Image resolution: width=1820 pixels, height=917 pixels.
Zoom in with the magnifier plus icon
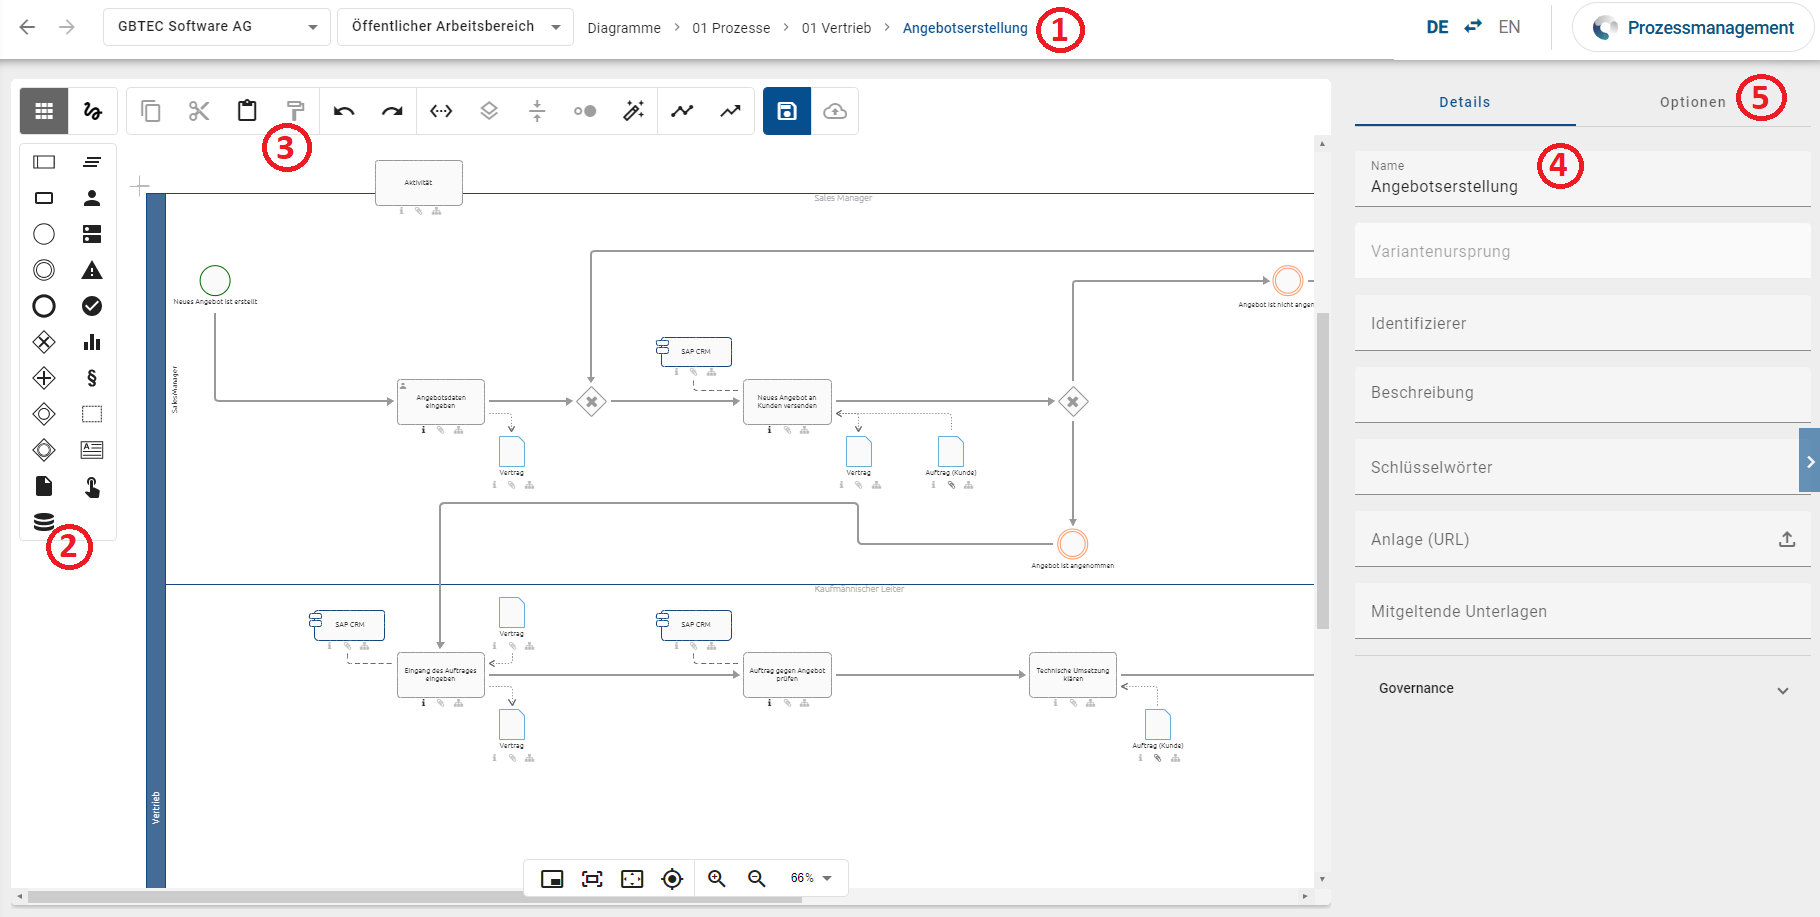click(x=716, y=878)
